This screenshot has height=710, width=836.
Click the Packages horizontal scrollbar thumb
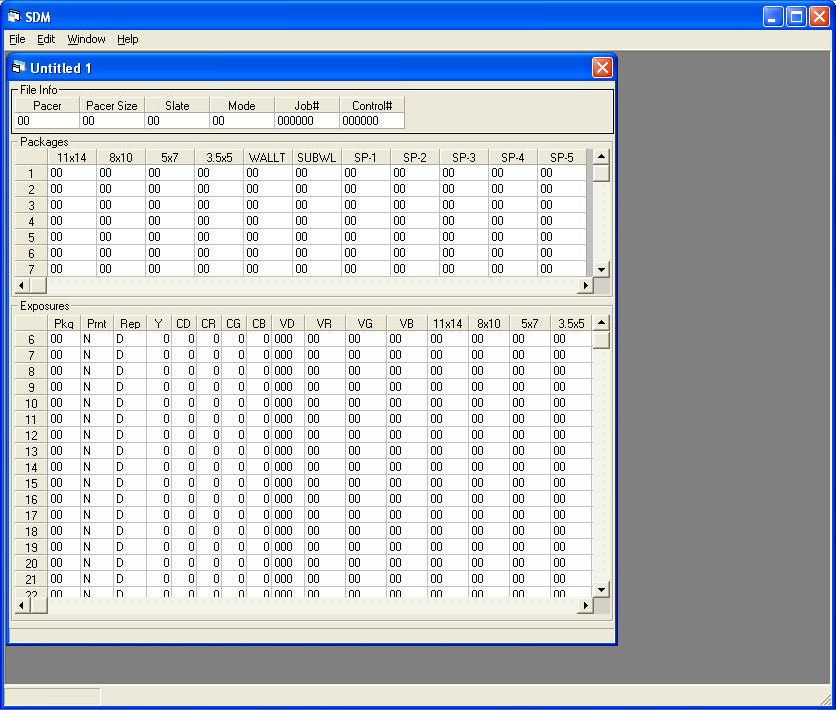(x=38, y=286)
